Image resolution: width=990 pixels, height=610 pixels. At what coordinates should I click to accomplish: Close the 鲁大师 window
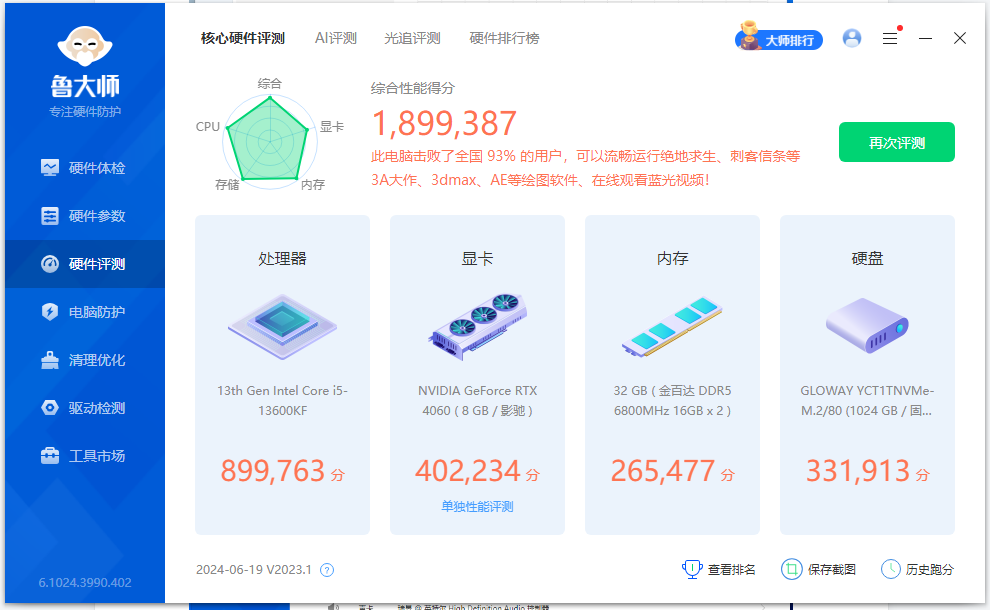960,39
